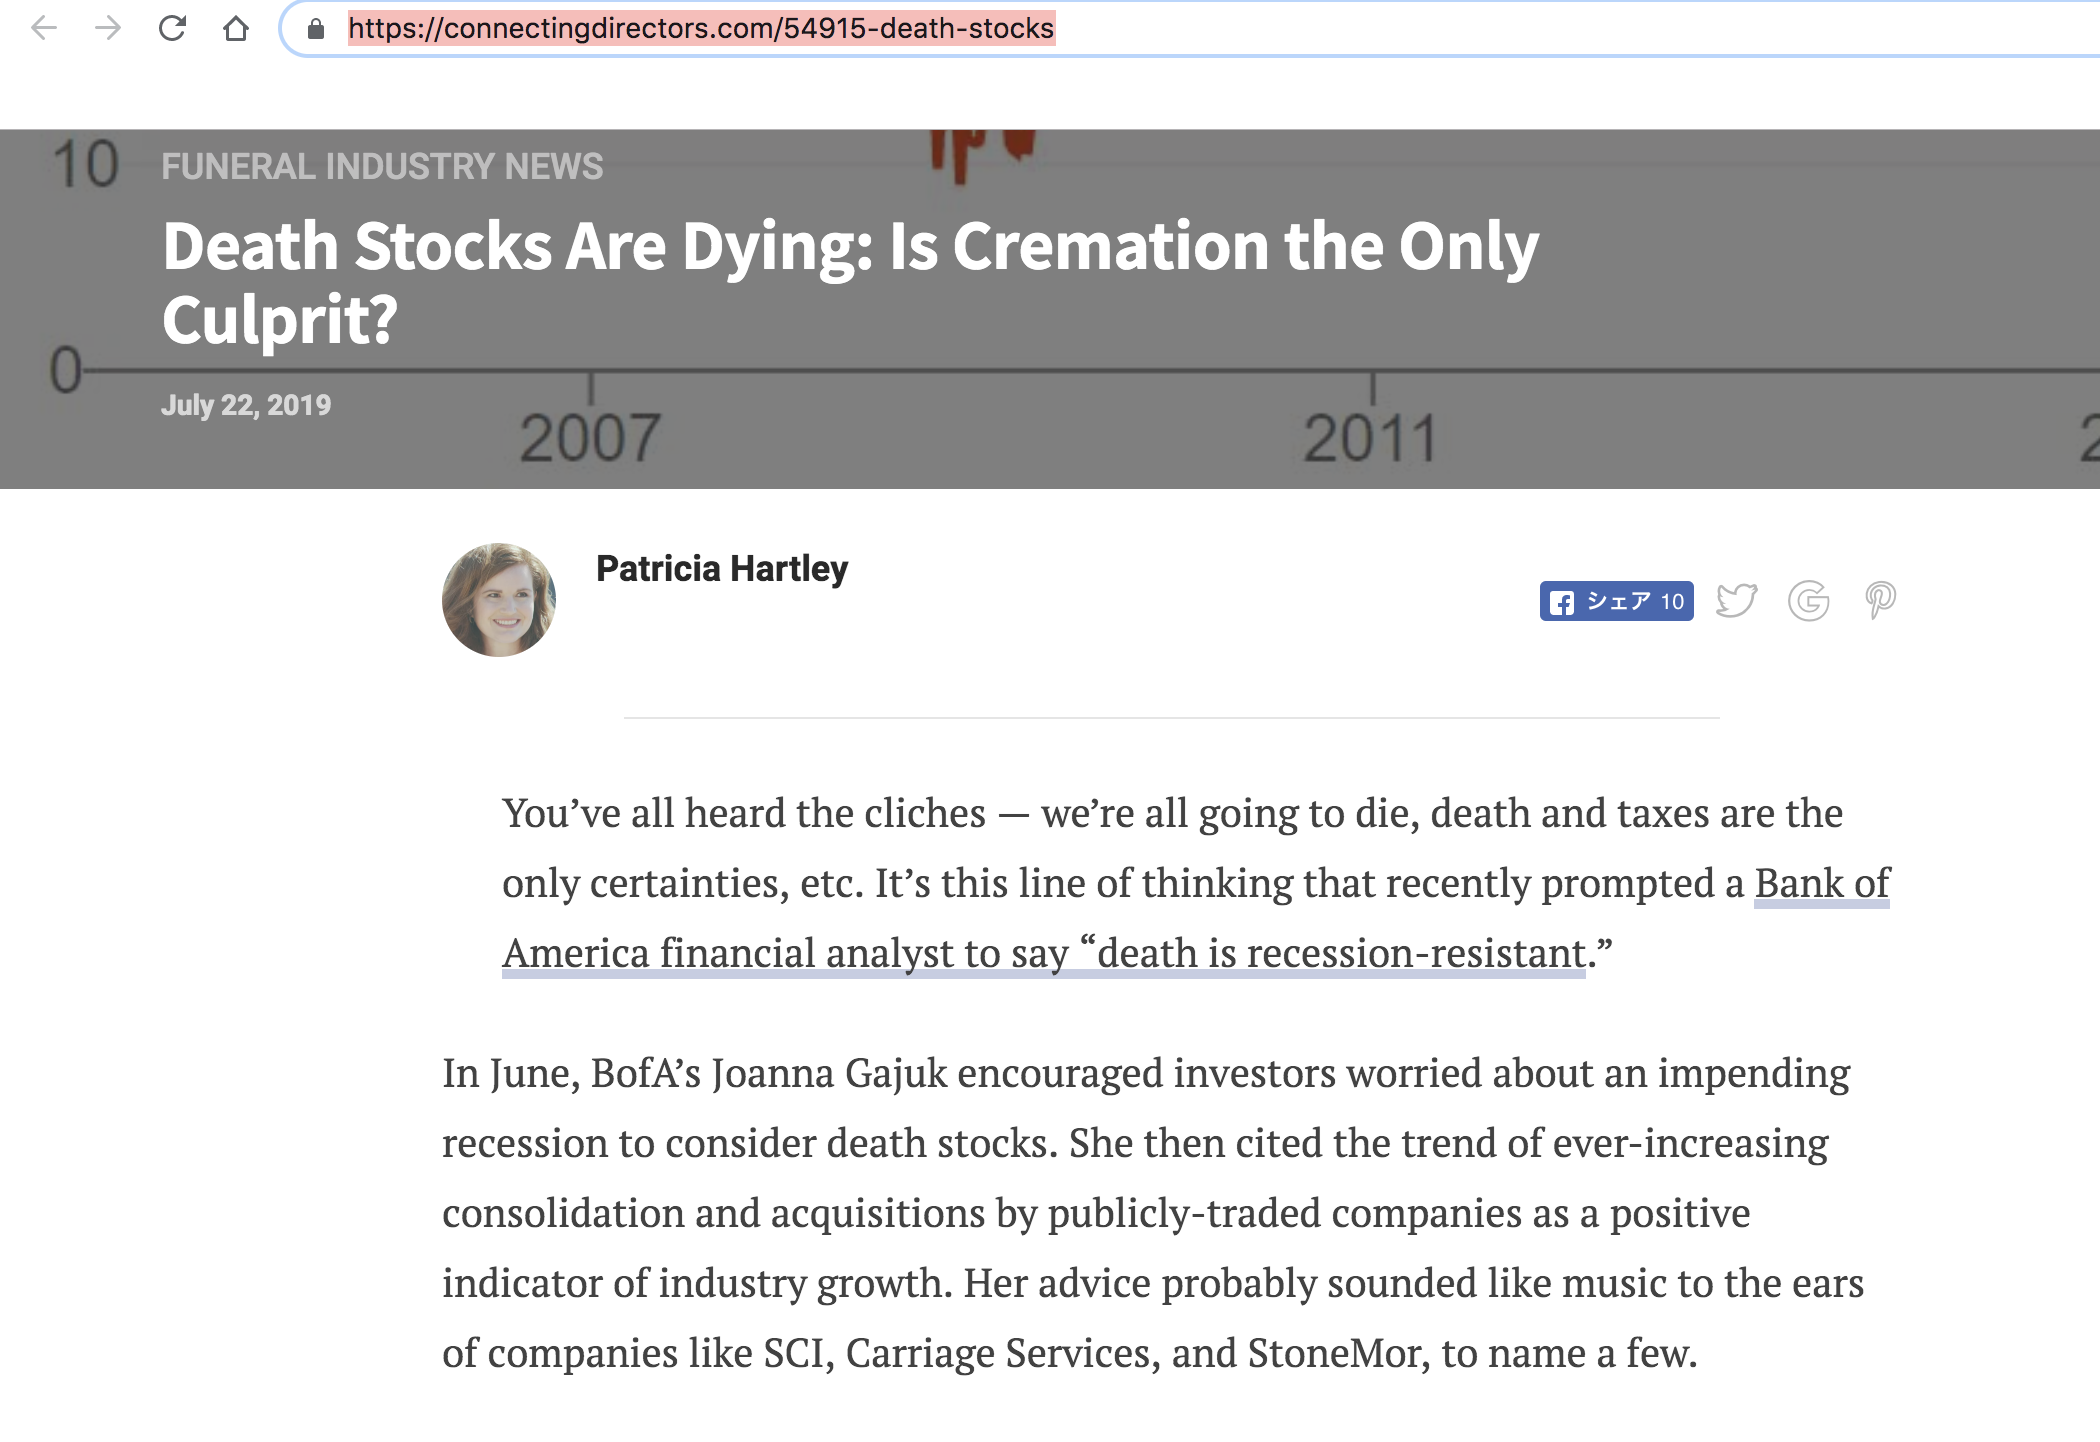Click the browser back arrow
The width and height of the screenshot is (2100, 1442).
pos(44,28)
